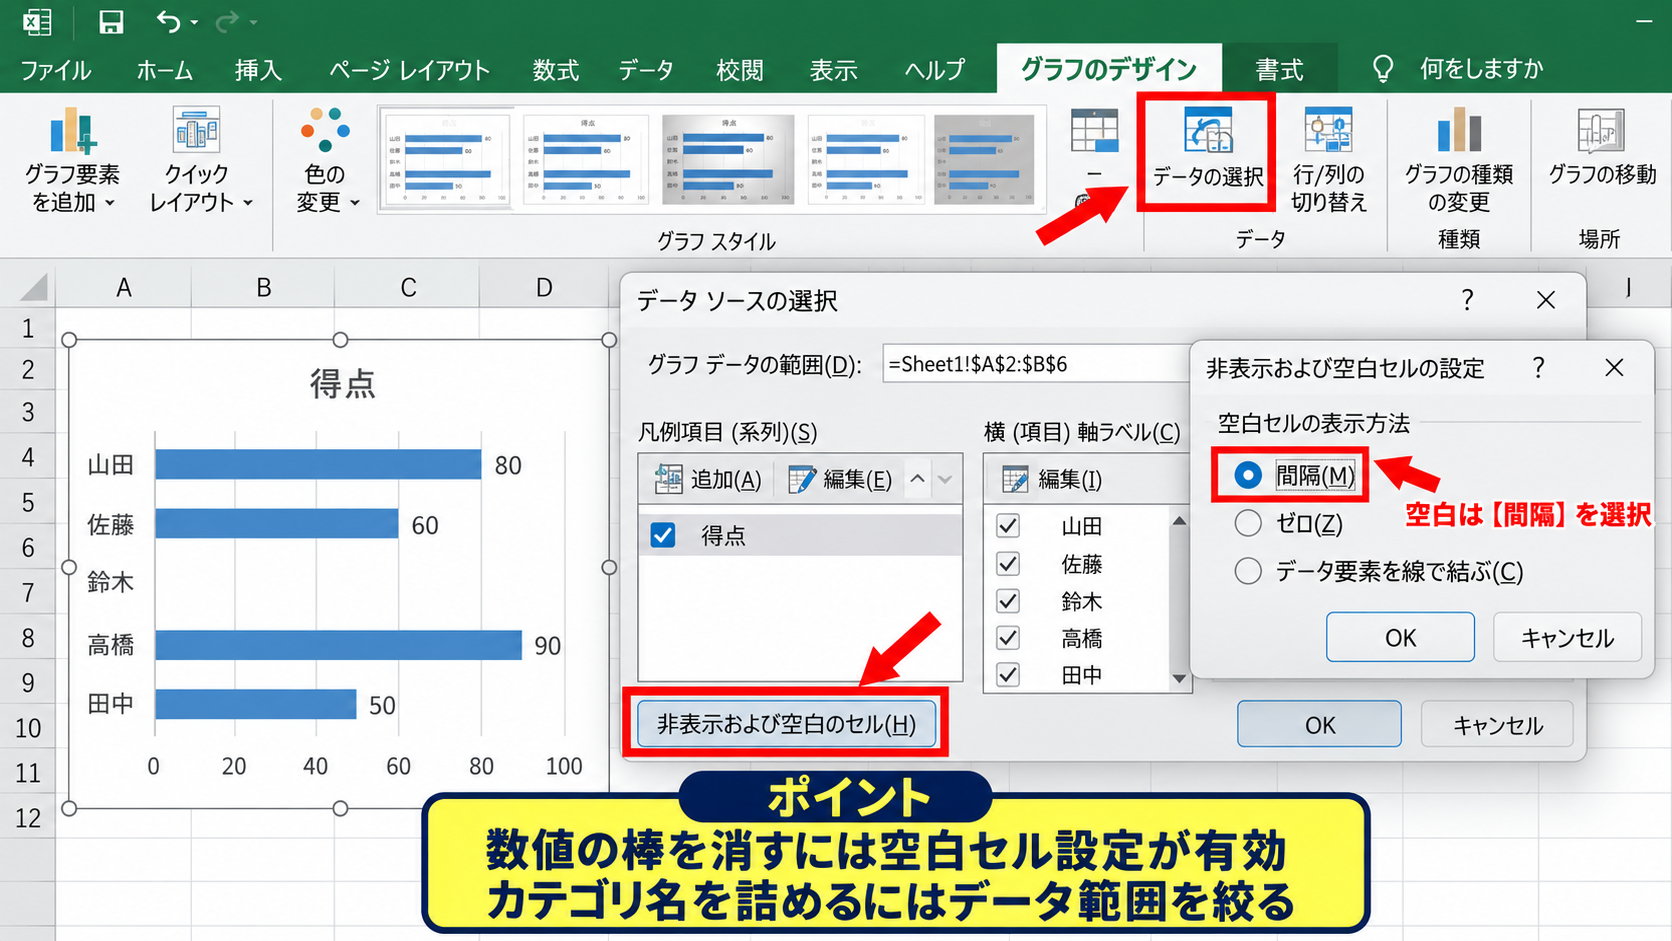This screenshot has width=1672, height=941.
Task: Select the third gradient chart style
Action: coord(728,159)
